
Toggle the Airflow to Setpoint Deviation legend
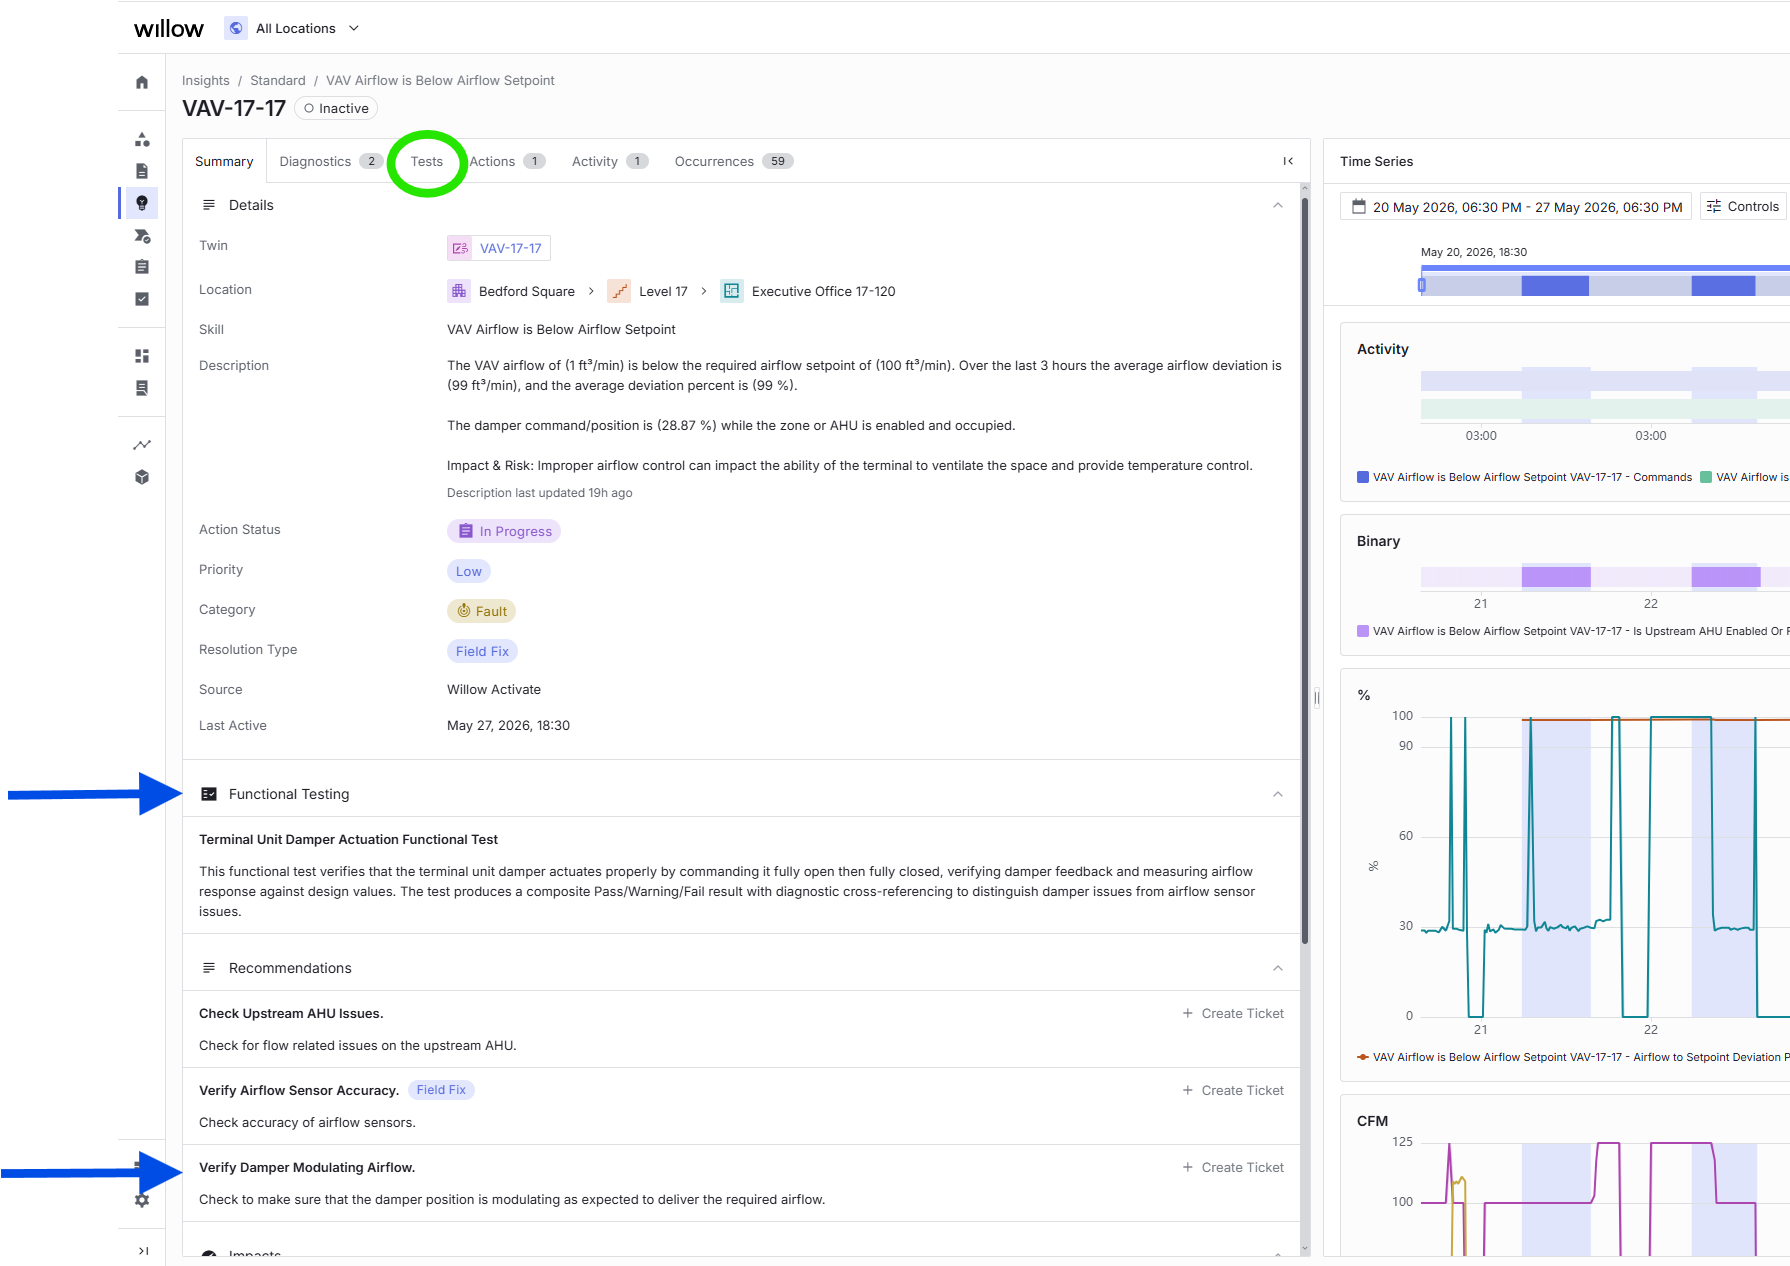click(1572, 1057)
